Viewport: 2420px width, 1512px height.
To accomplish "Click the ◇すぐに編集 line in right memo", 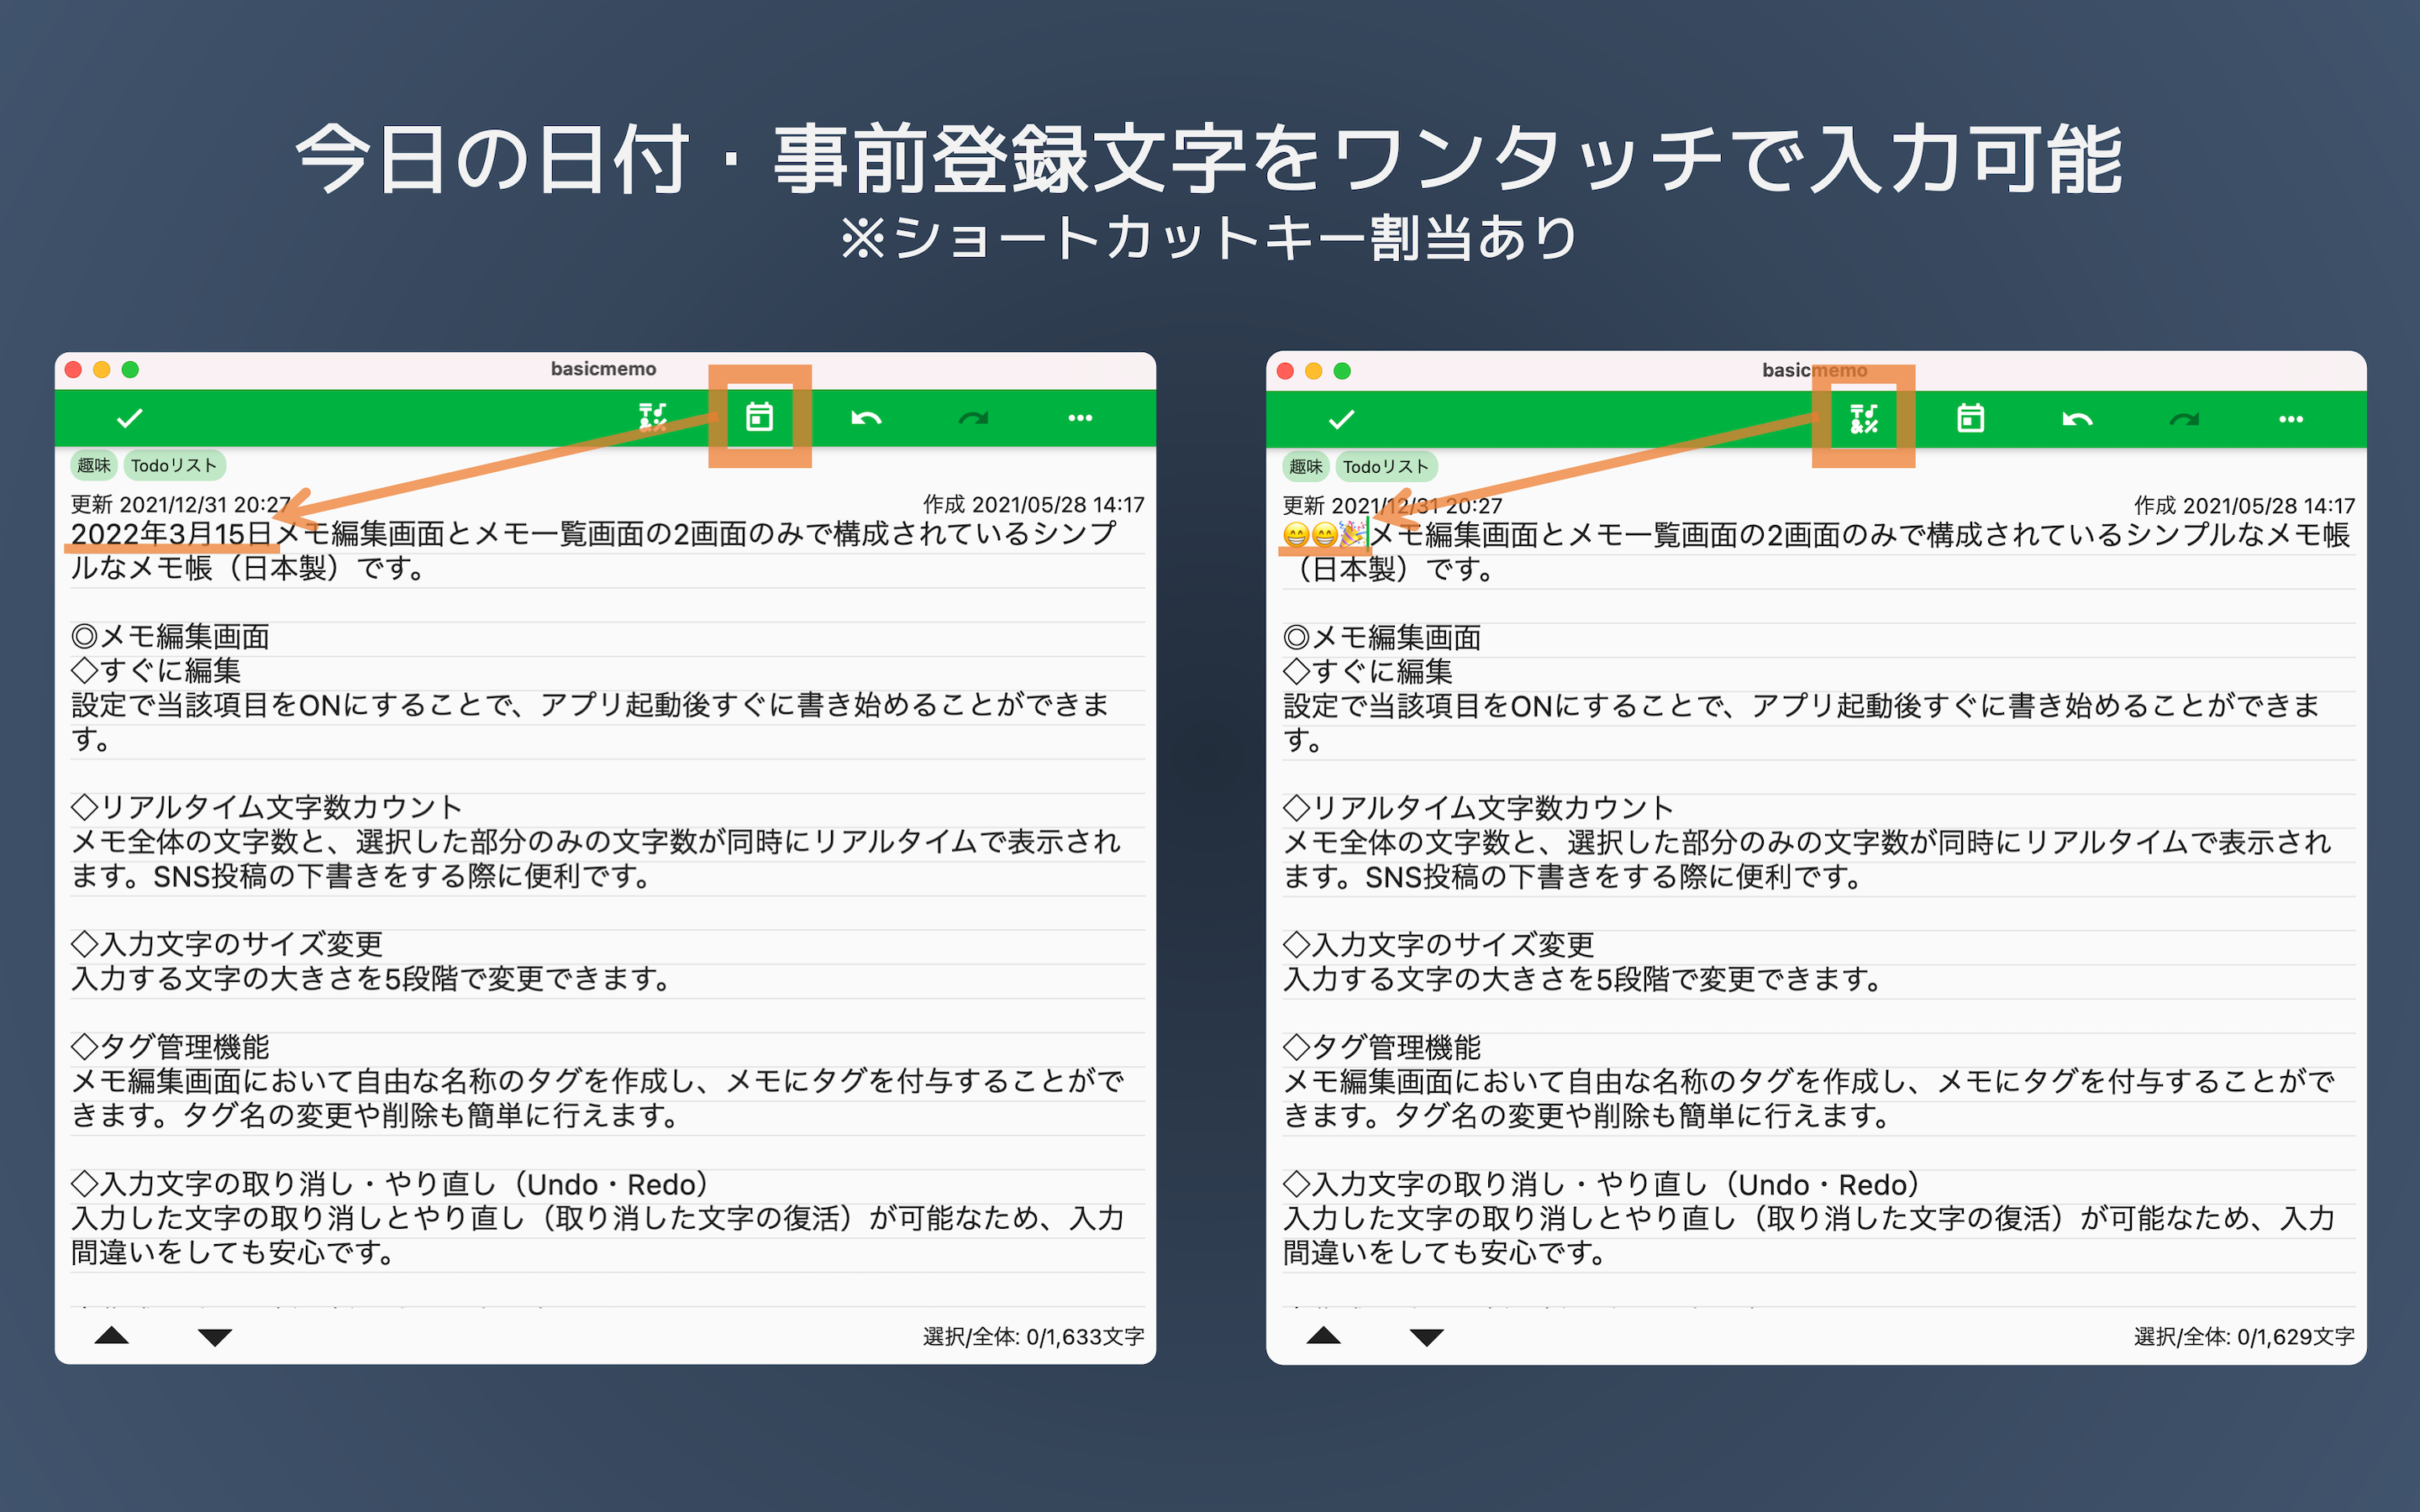I will click(x=1368, y=672).
